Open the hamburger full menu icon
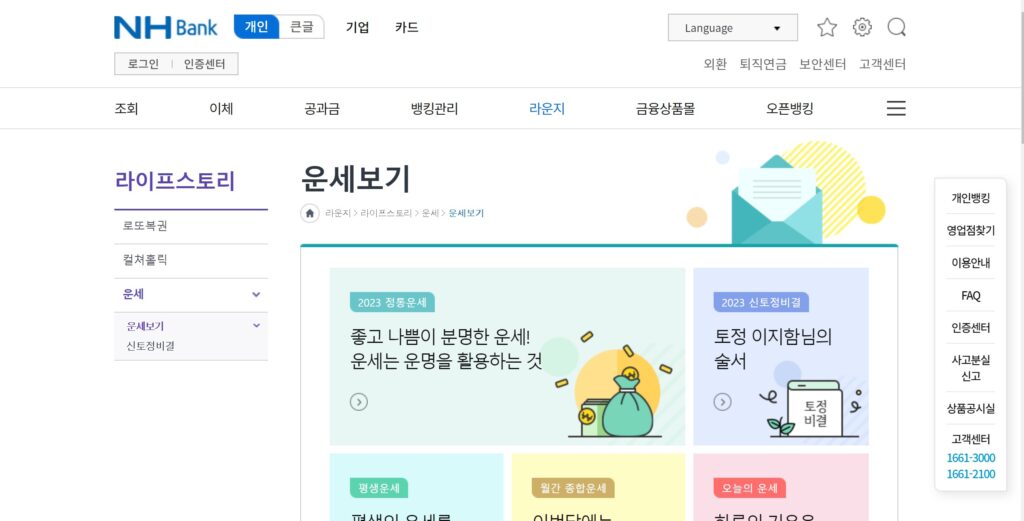1024x521 pixels. point(896,108)
